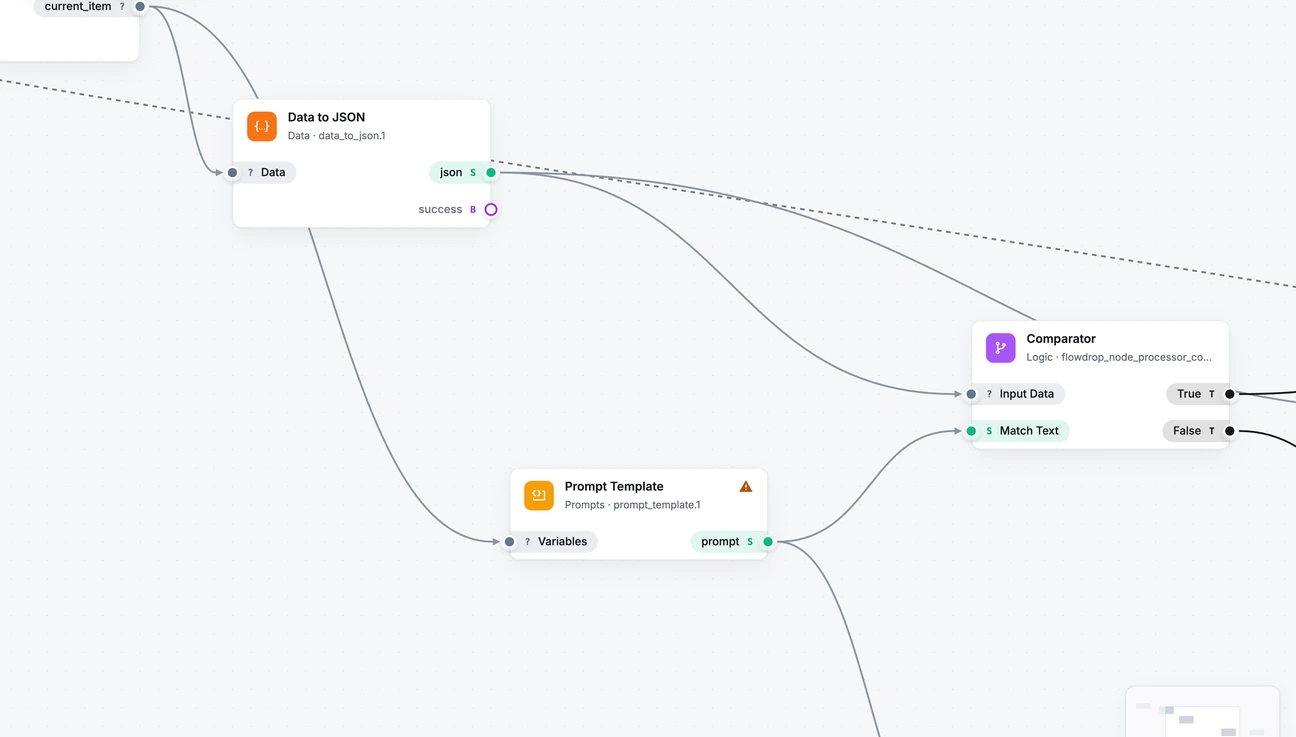This screenshot has width=1296, height=737.
Task: Click the current_item output port dot
Action: coord(140,7)
